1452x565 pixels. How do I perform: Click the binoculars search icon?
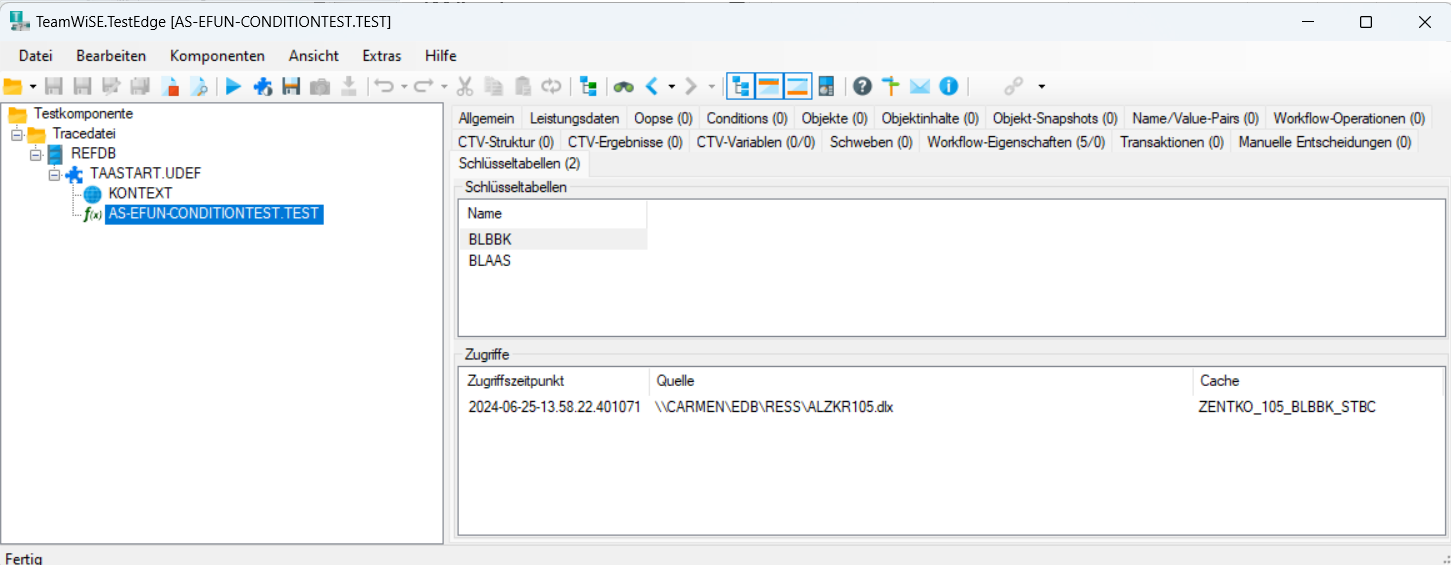coord(624,87)
